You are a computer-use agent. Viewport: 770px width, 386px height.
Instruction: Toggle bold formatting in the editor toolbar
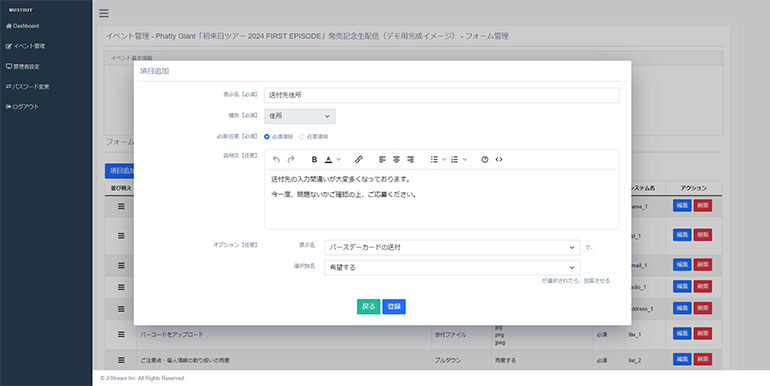pyautogui.click(x=314, y=160)
